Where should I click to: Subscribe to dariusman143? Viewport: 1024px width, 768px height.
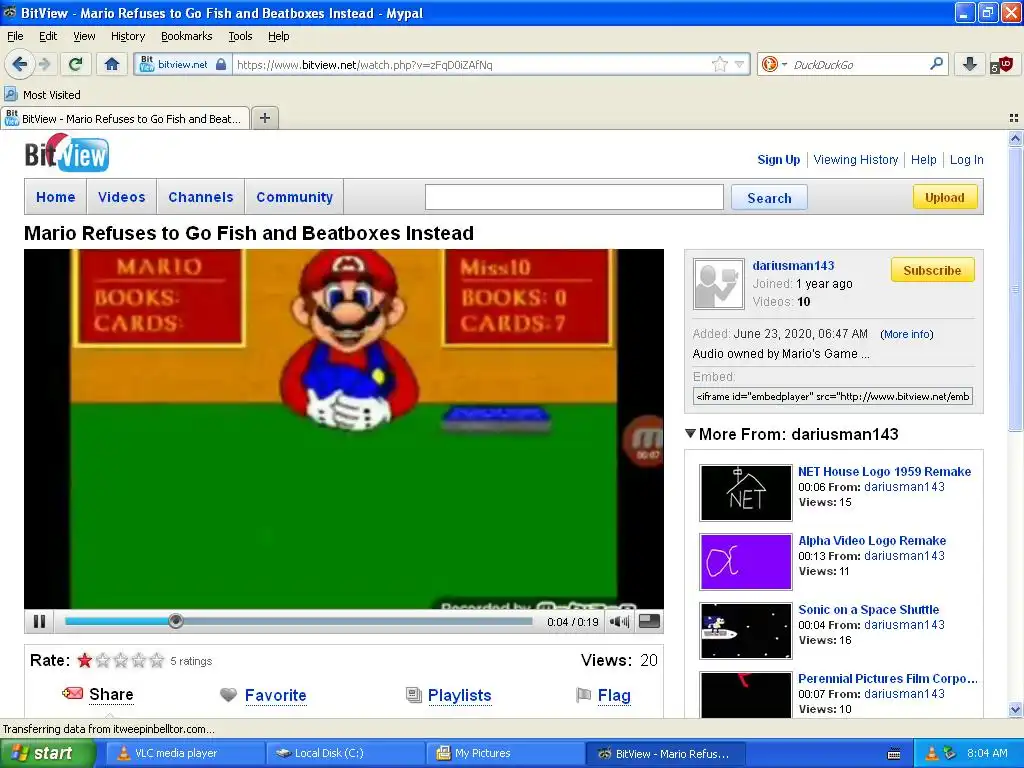click(x=932, y=270)
